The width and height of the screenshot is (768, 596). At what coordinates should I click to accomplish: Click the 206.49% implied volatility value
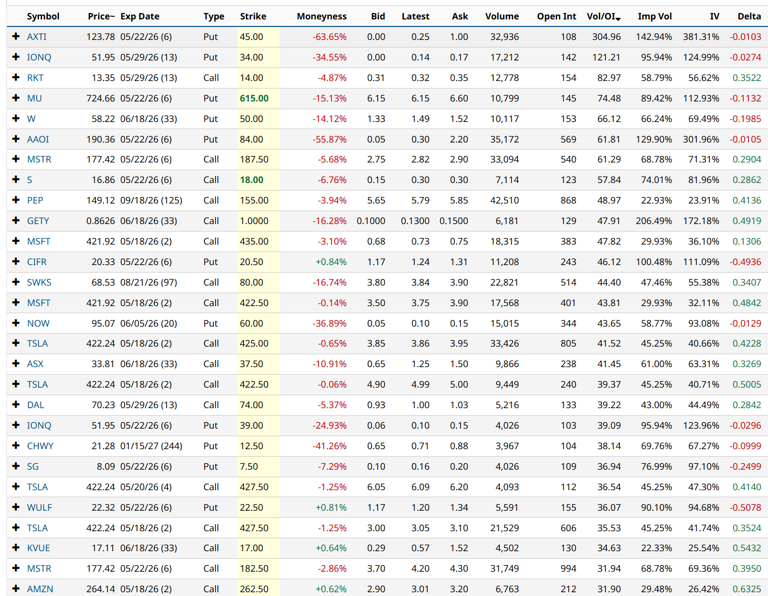pyautogui.click(x=654, y=221)
